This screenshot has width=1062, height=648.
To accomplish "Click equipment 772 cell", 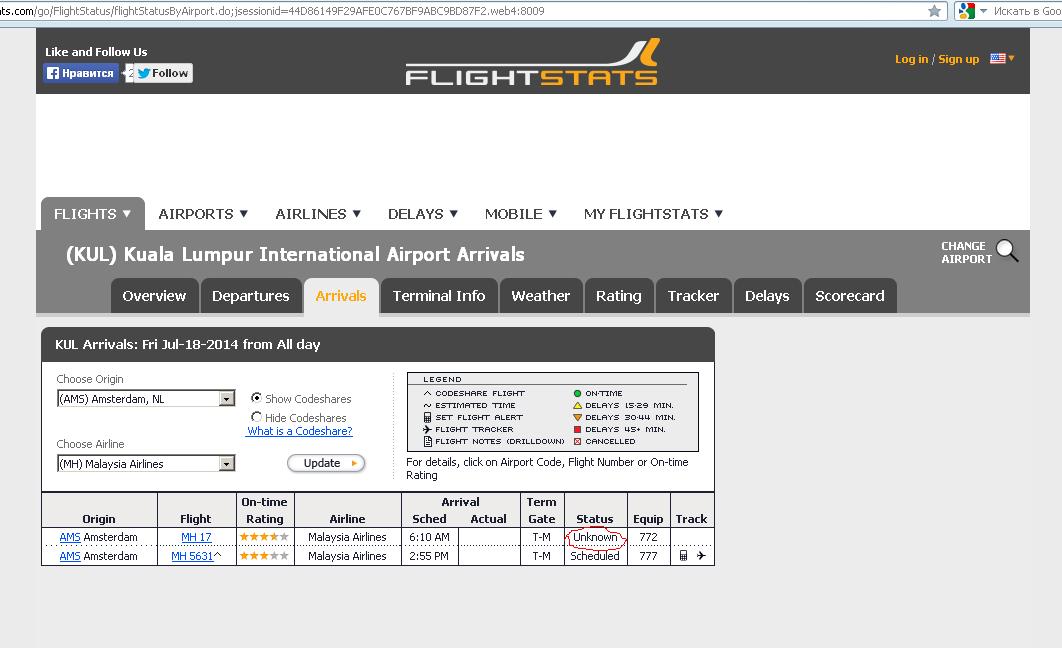I will 648,537.
